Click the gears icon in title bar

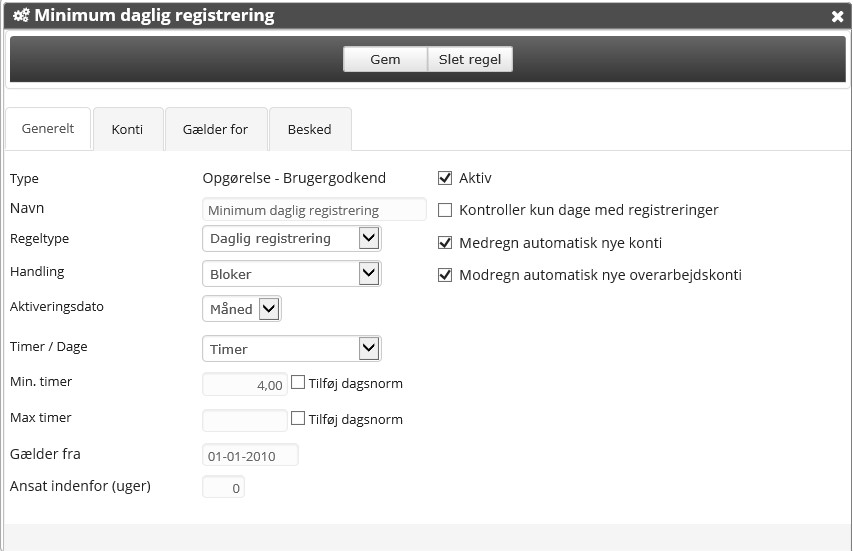pos(20,16)
